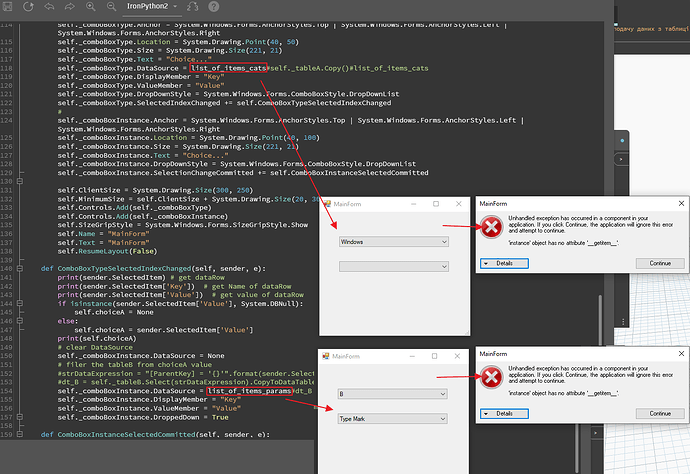Screen dimensions: 690x474
Task: Maximize the MainForm window with the Windows combo
Action: 436,204
